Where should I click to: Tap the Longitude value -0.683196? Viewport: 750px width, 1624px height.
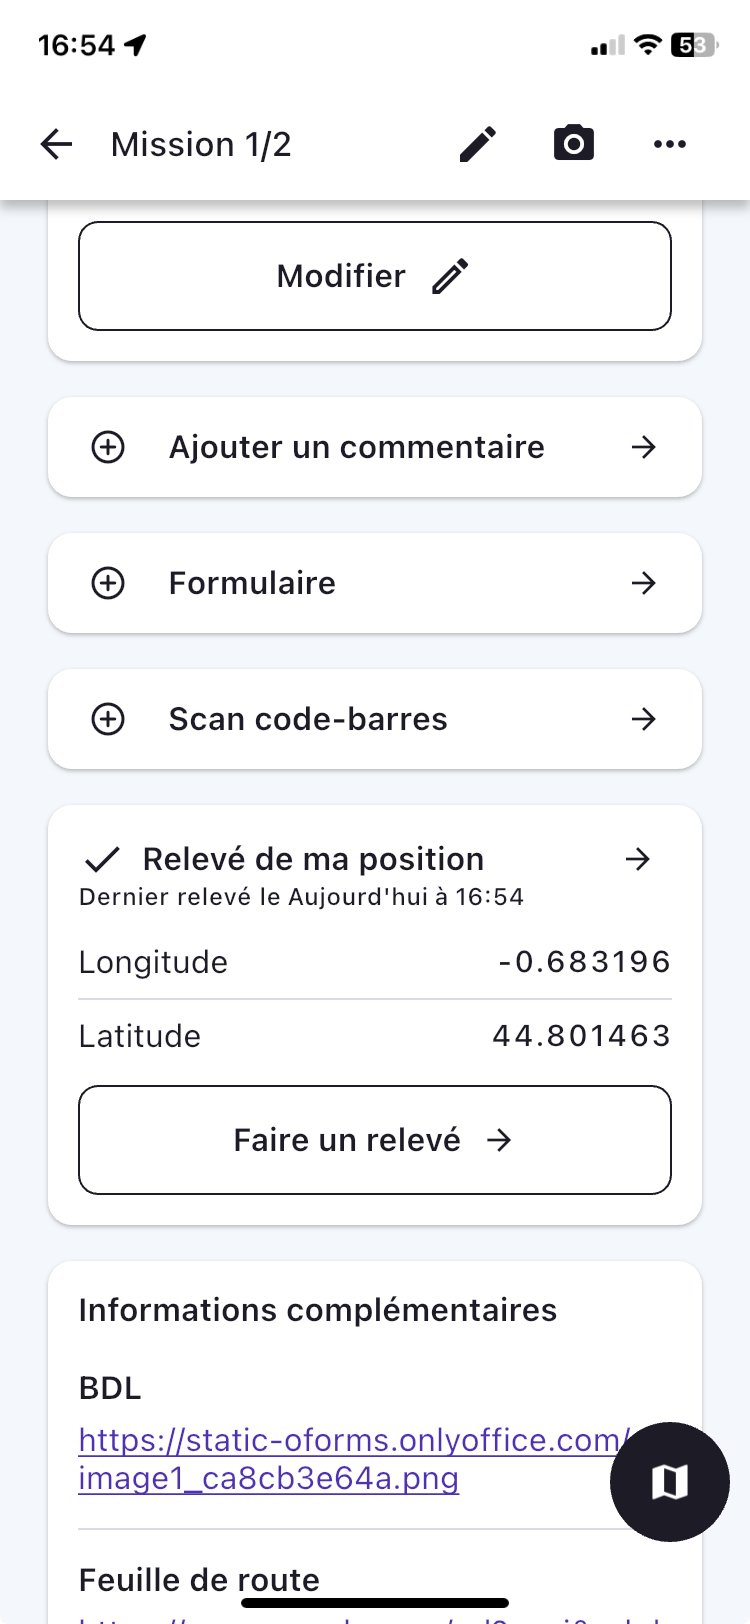click(584, 962)
